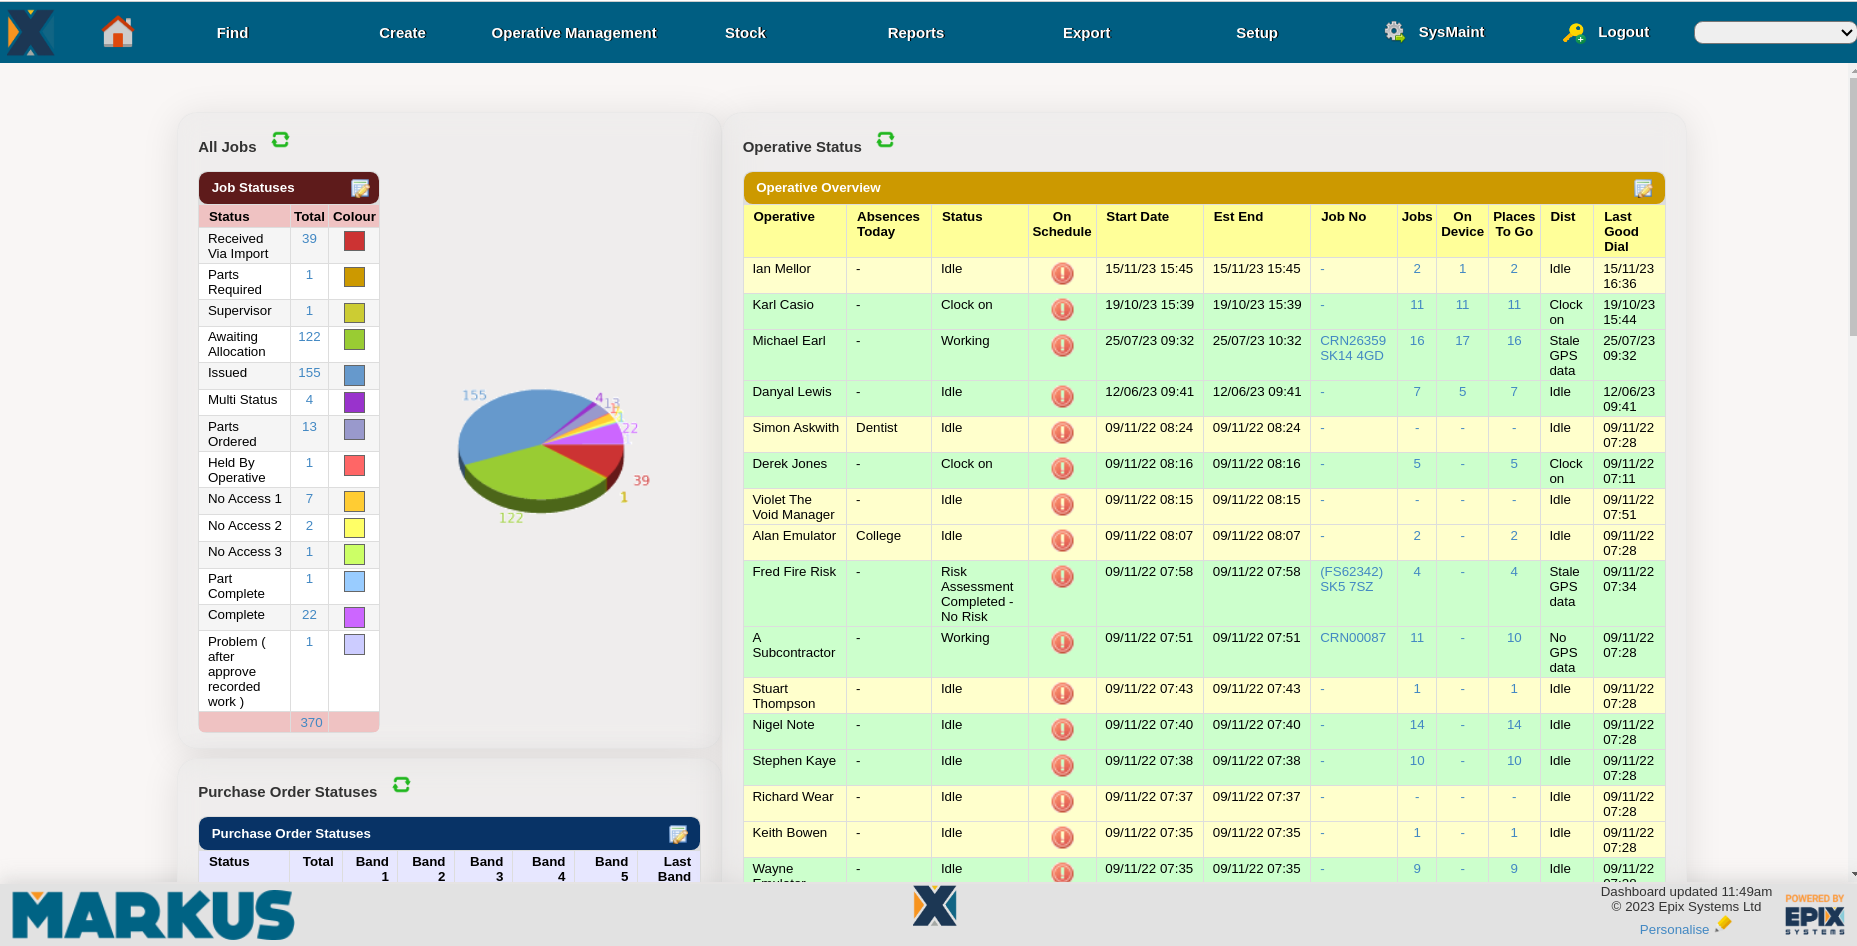1857x946 pixels.
Task: Open the Setup menu
Action: click(x=1257, y=33)
